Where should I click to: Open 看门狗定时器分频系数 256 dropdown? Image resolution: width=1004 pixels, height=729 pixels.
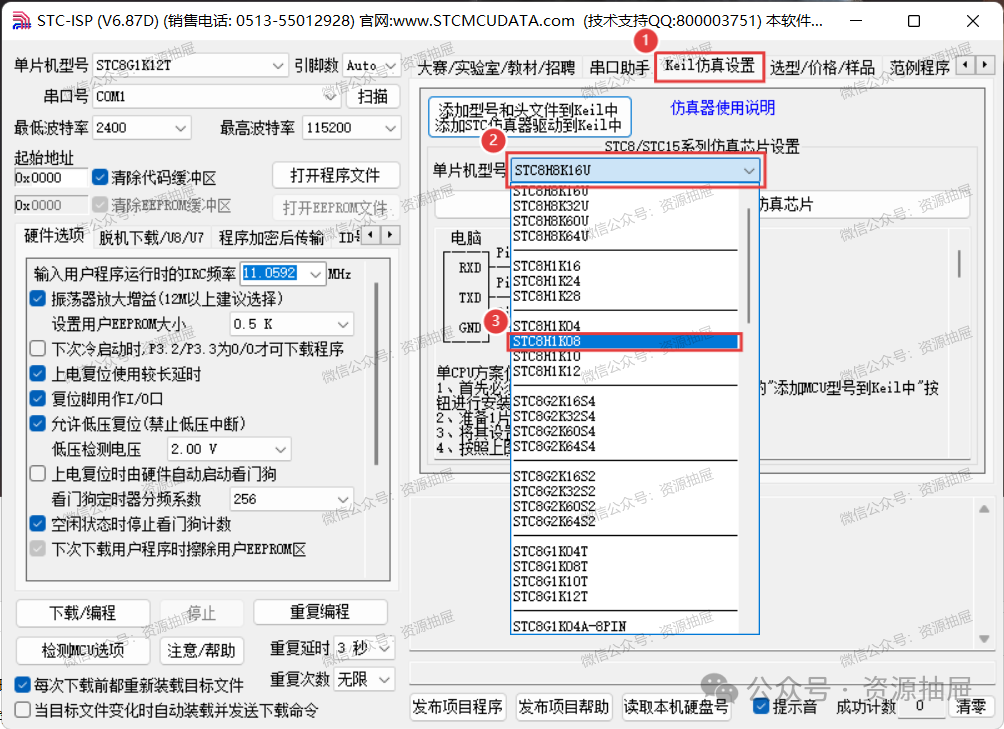coord(291,499)
